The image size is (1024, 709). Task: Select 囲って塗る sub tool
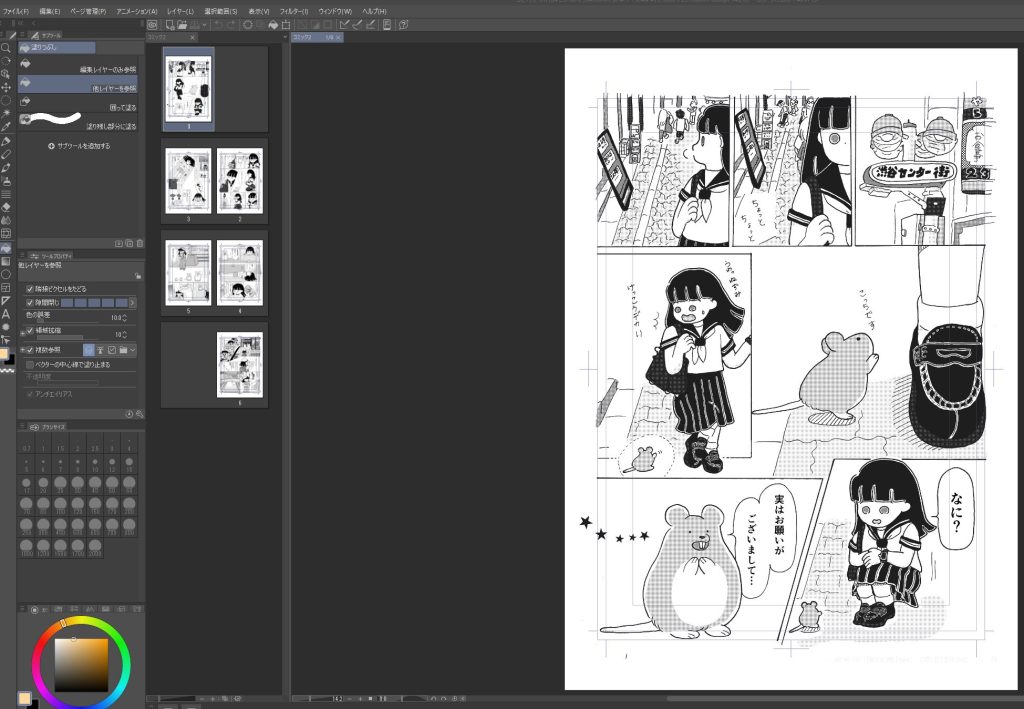[x=80, y=107]
